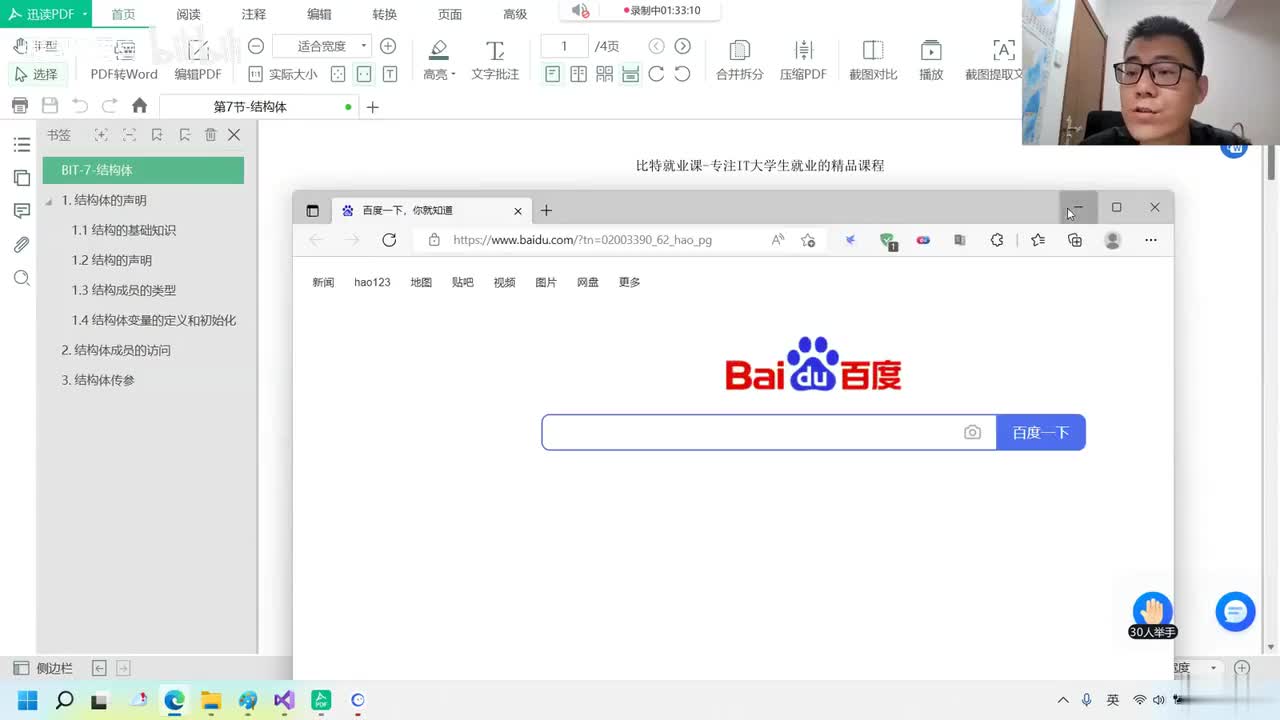The height and width of the screenshot is (720, 1280).
Task: Click the 百度一下 search button
Action: [1041, 432]
